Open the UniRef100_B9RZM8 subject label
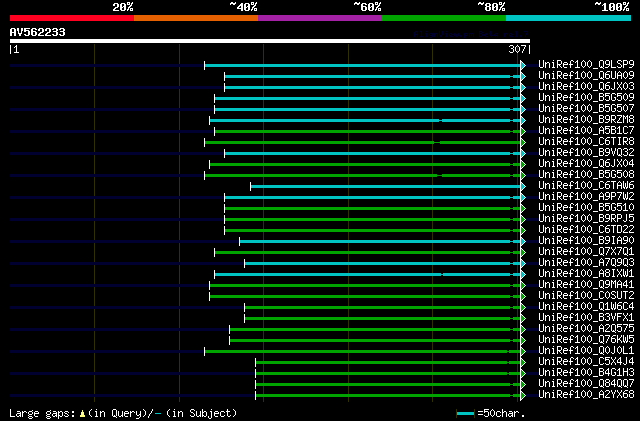Image resolution: width=640 pixels, height=421 pixels. tap(586, 120)
